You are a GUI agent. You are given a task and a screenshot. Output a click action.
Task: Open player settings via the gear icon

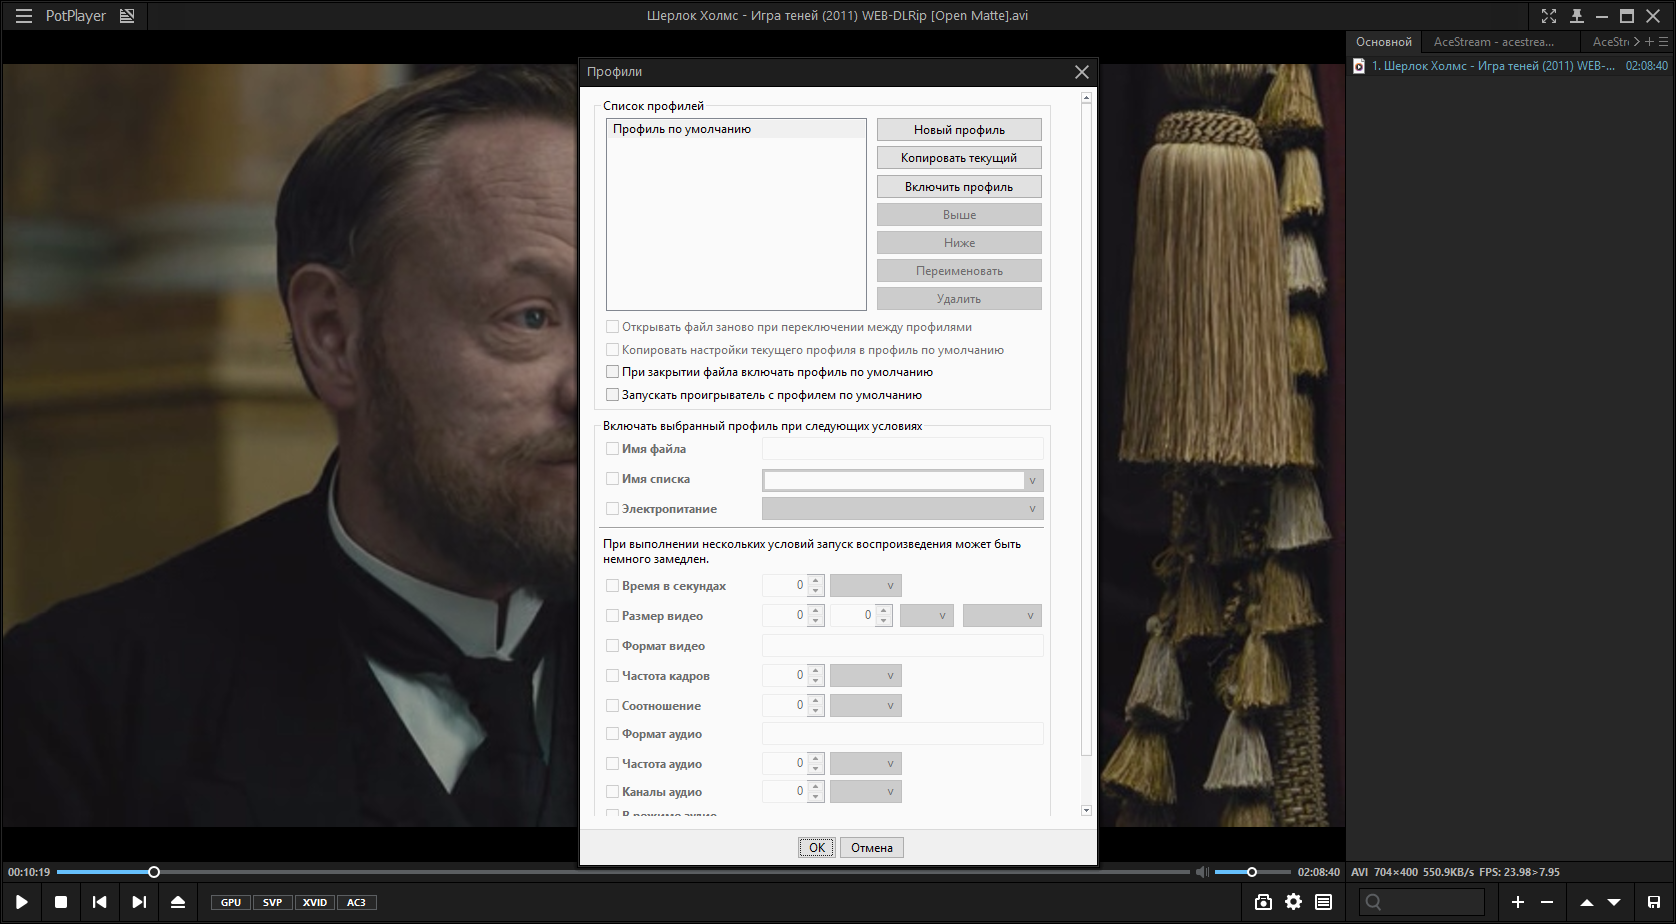1293,902
